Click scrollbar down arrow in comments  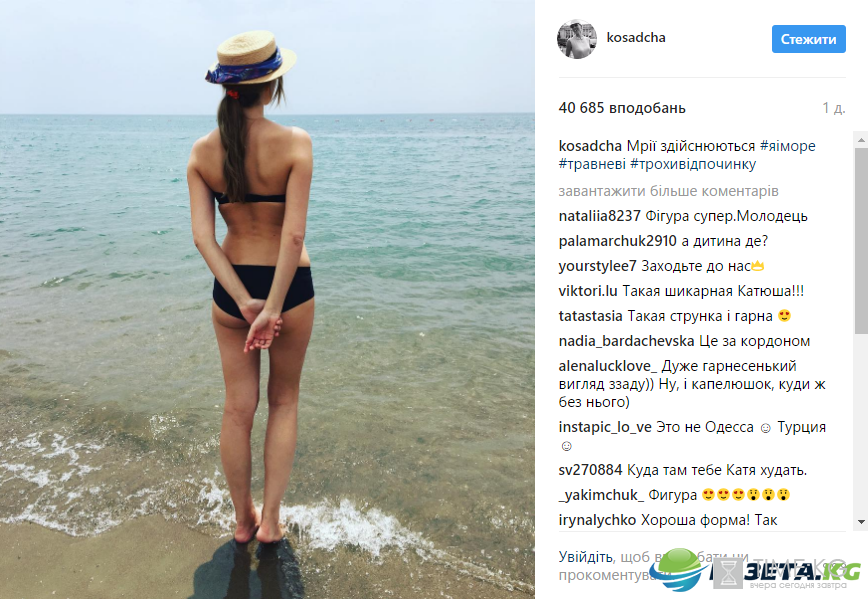(x=861, y=522)
